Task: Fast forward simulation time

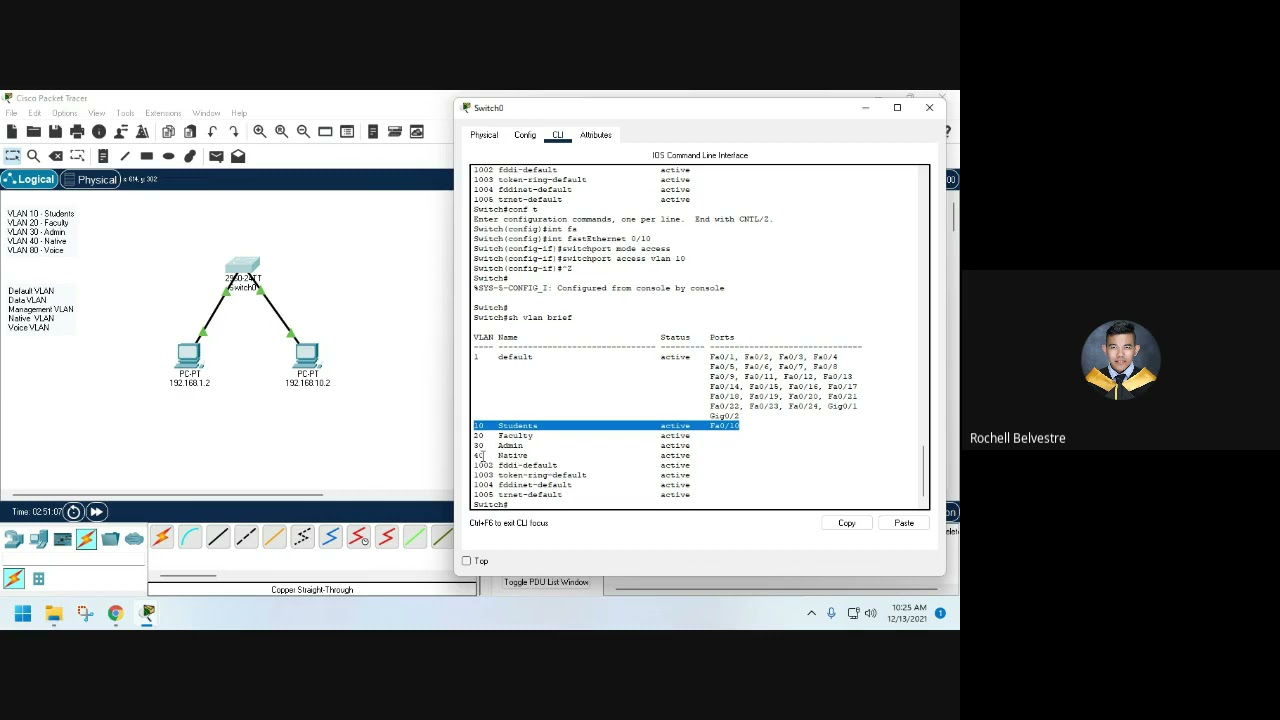Action: 96,512
